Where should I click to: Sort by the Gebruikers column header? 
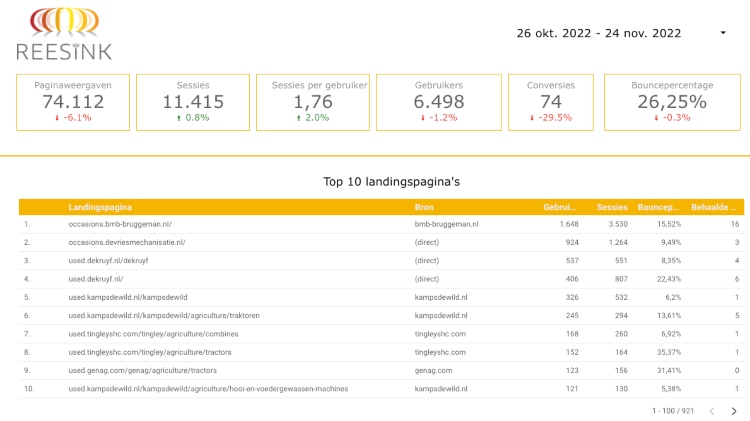click(x=560, y=207)
